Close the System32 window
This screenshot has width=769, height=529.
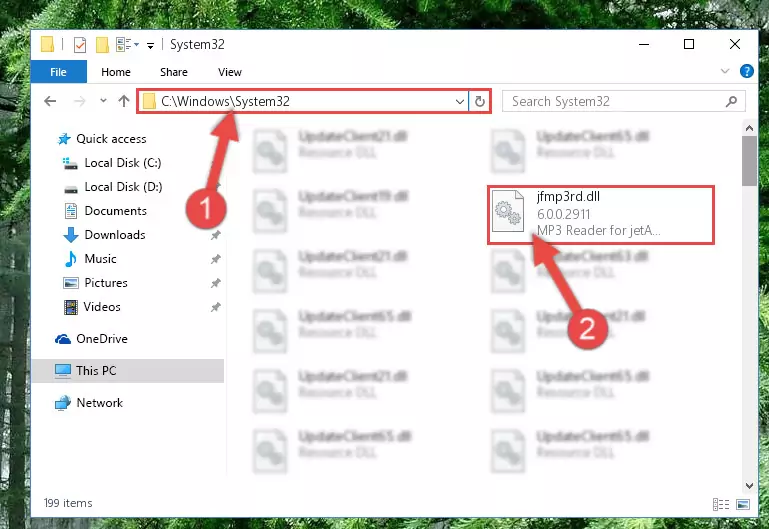tap(734, 44)
